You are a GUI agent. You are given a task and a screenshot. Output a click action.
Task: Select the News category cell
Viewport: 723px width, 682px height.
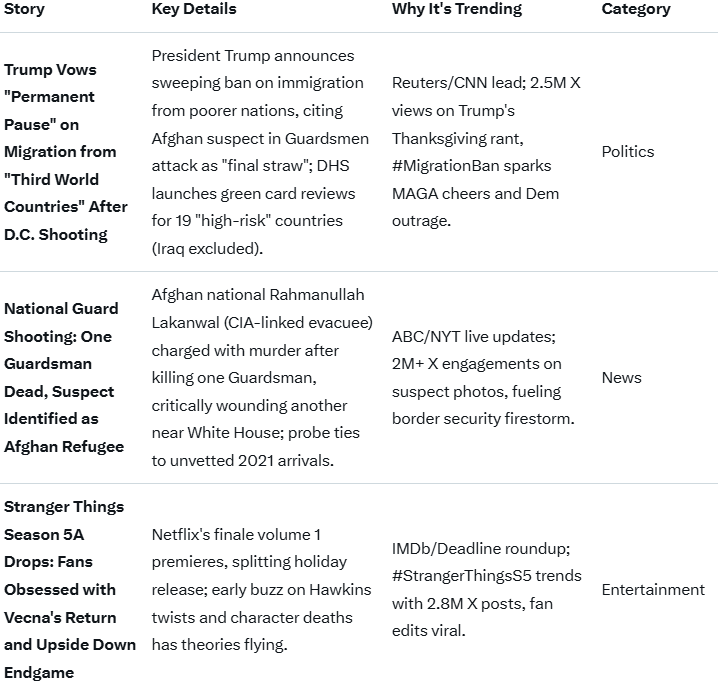(621, 378)
